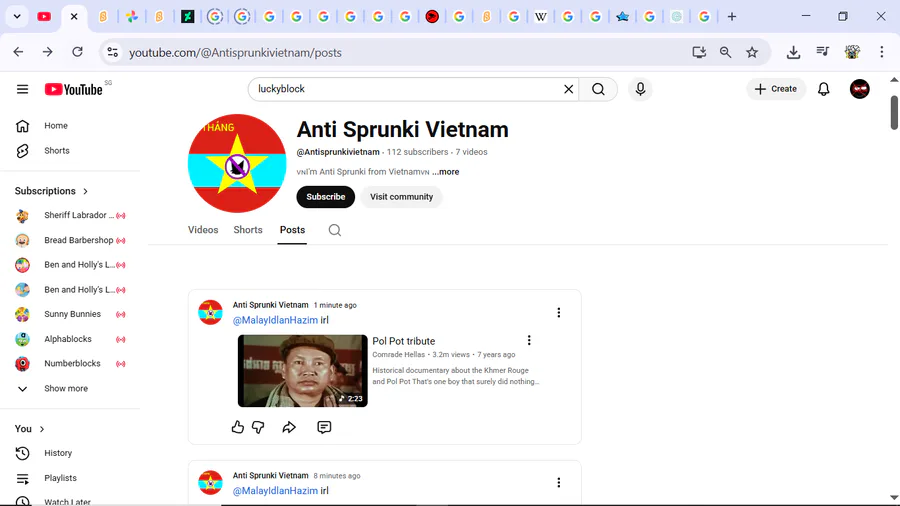The image size is (900, 506).
Task: Open the options menu of the 1 minute ago post
Action: (558, 313)
